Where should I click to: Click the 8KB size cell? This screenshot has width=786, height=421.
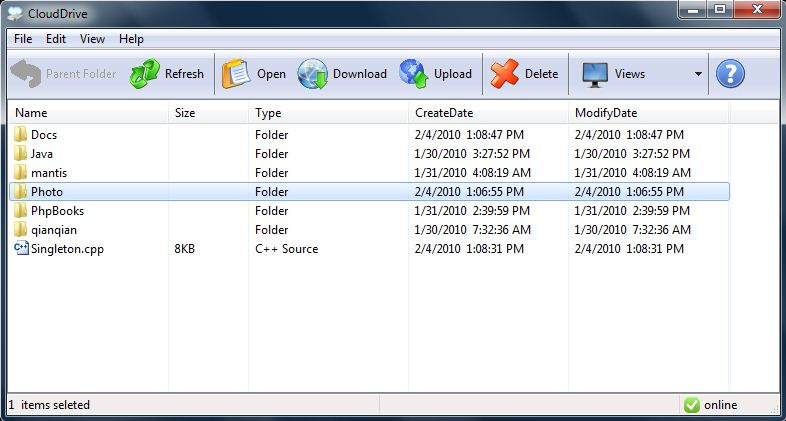coord(184,249)
